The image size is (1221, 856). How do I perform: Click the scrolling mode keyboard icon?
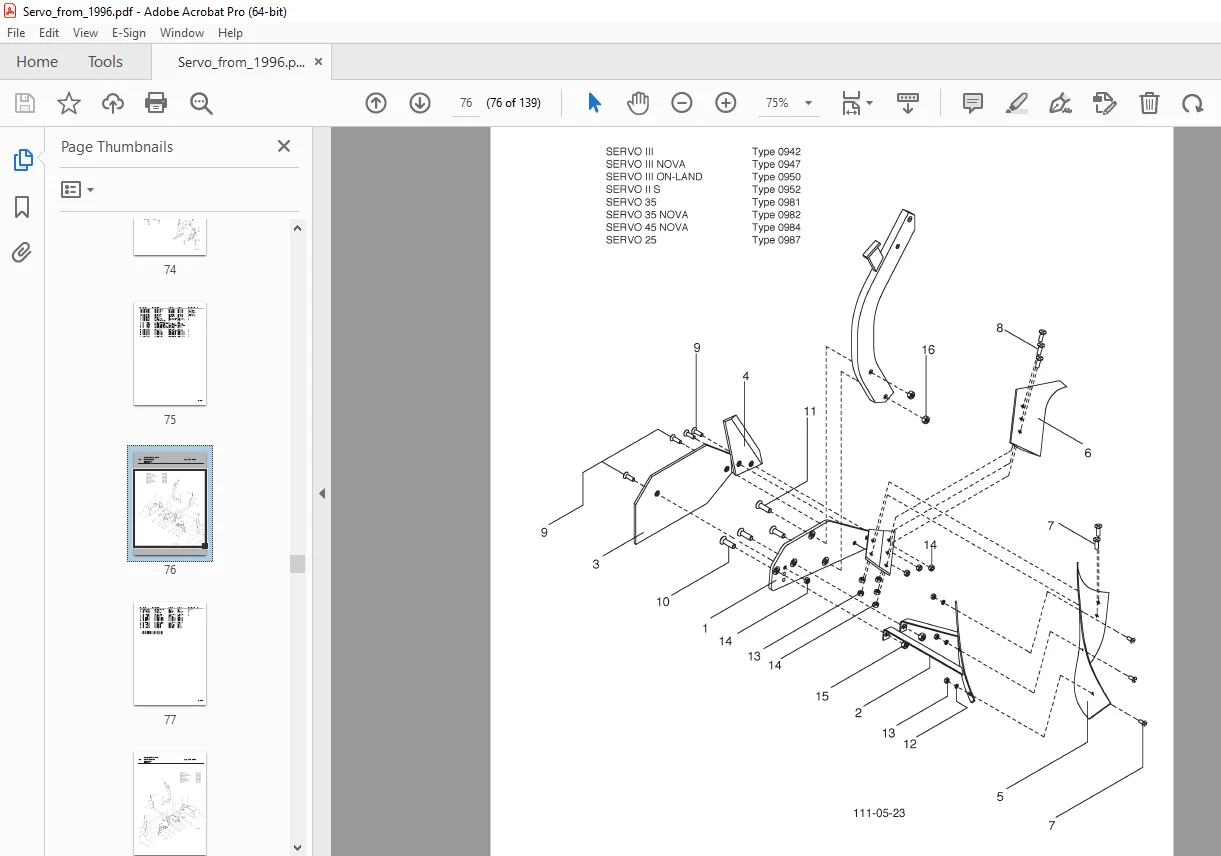[x=908, y=103]
